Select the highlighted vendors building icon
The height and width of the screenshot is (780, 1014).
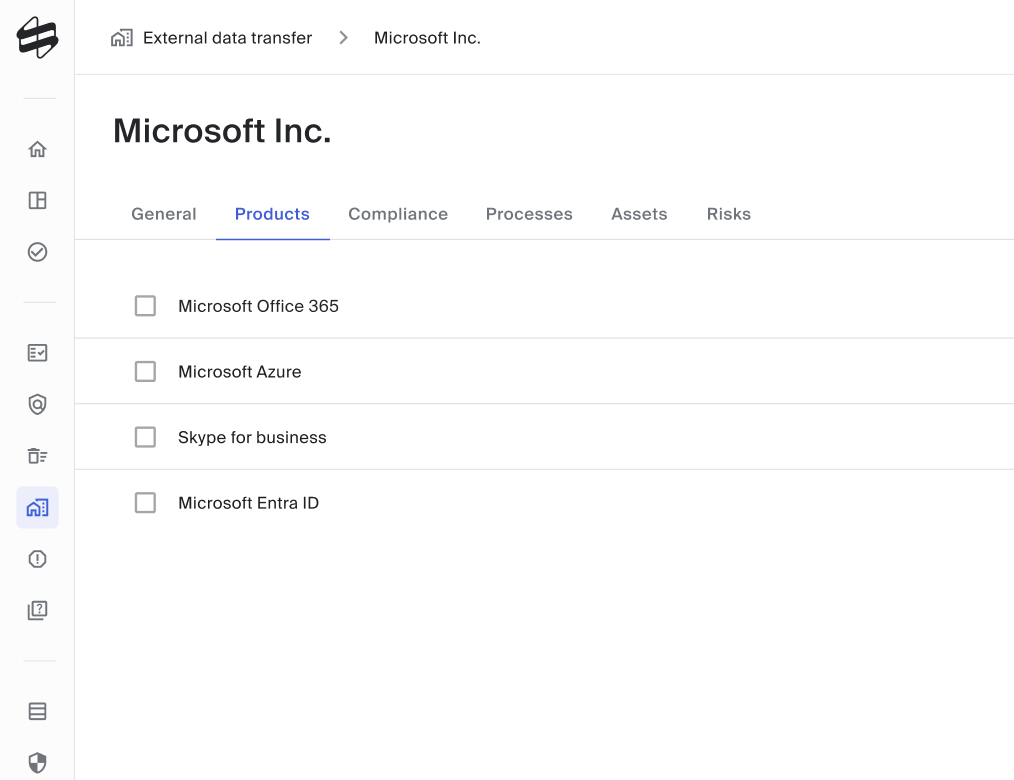tap(38, 508)
